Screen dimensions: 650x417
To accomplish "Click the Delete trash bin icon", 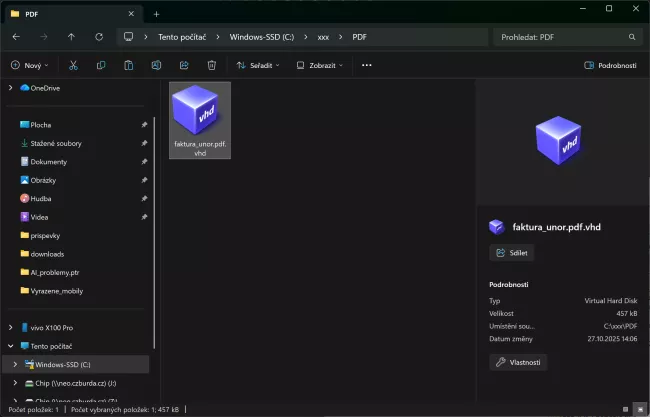I will pos(211,65).
